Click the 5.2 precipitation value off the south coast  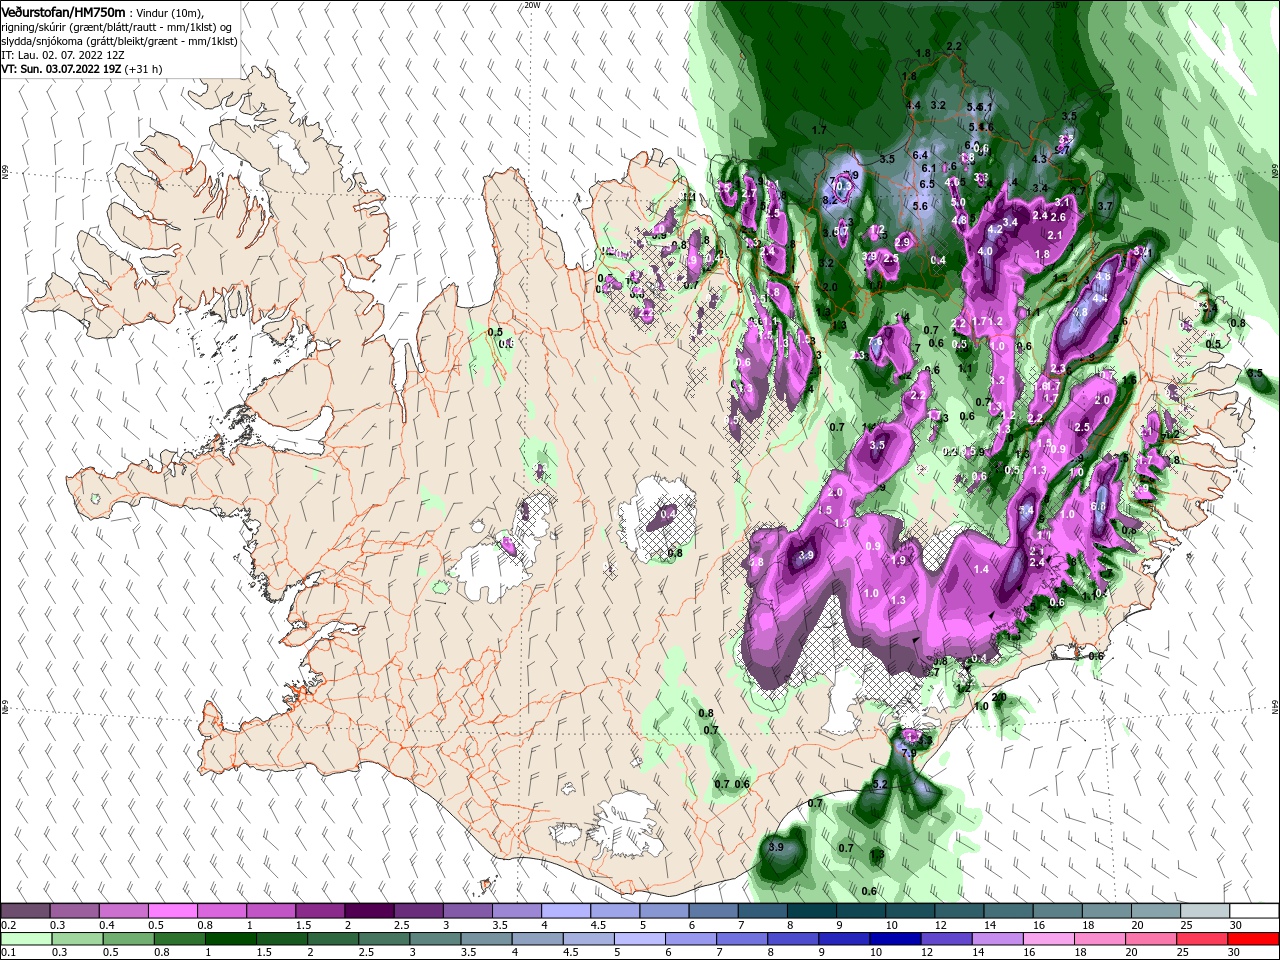tap(881, 784)
